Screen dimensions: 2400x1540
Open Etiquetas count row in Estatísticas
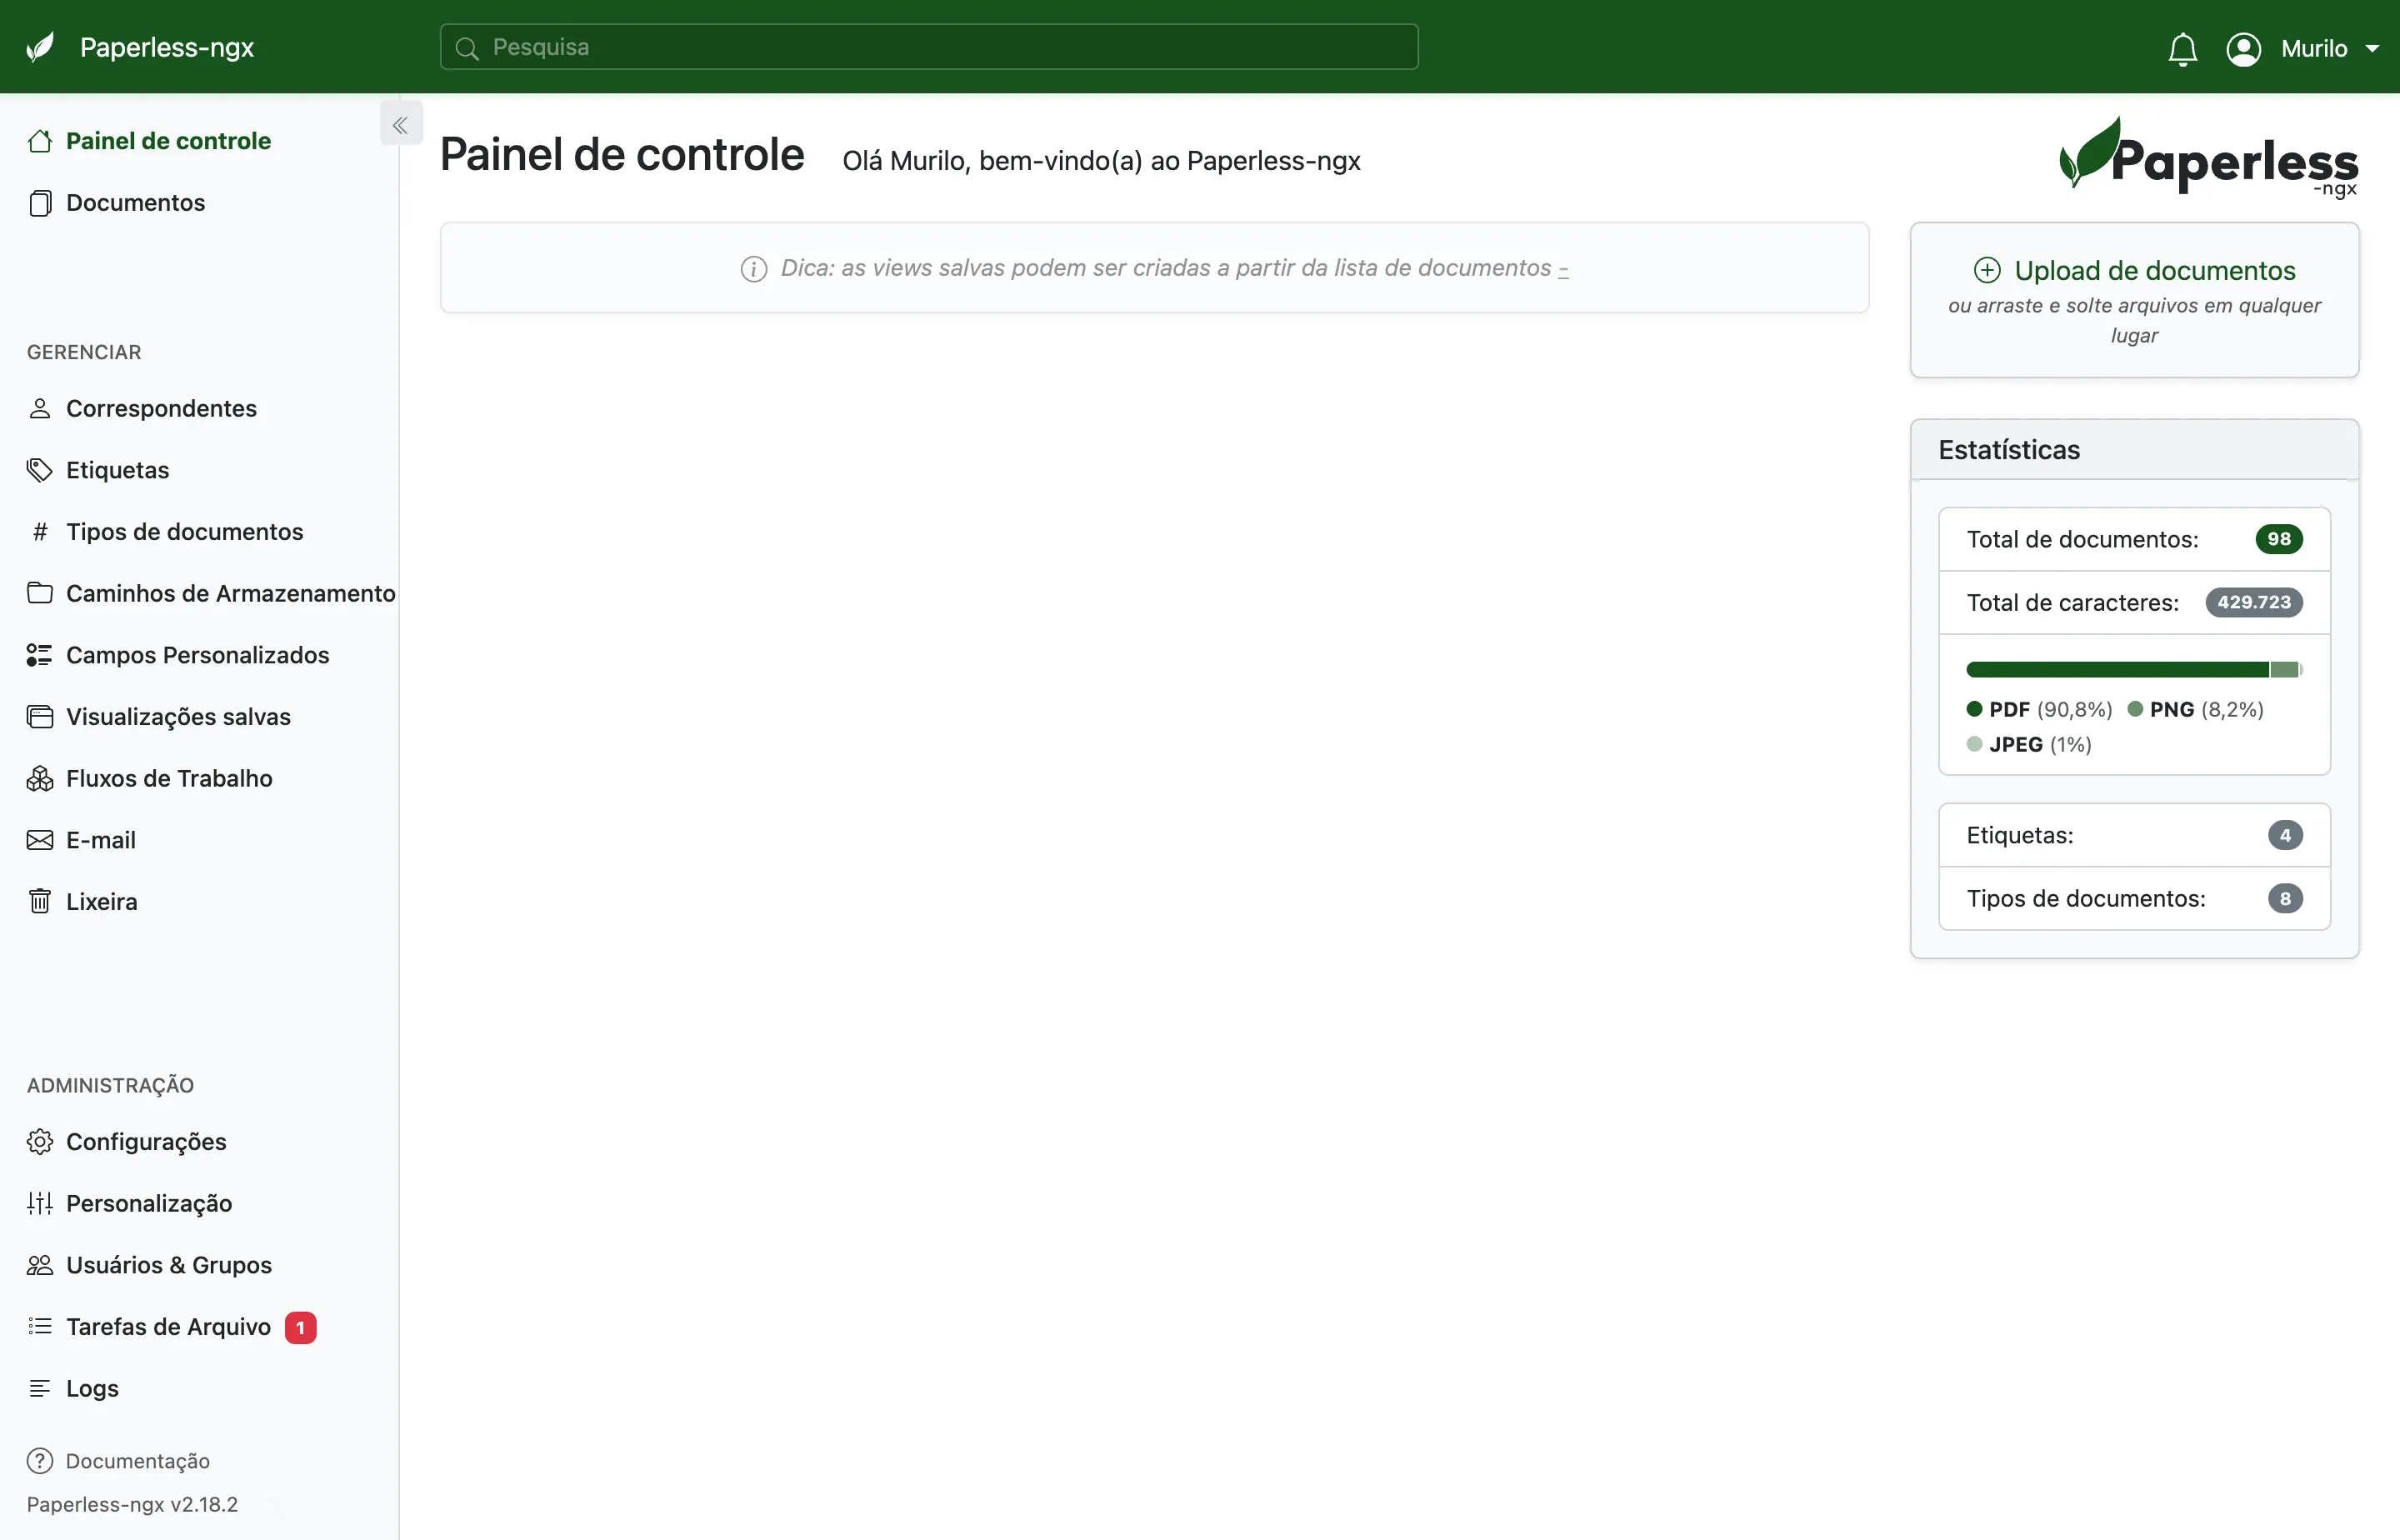(x=2134, y=835)
